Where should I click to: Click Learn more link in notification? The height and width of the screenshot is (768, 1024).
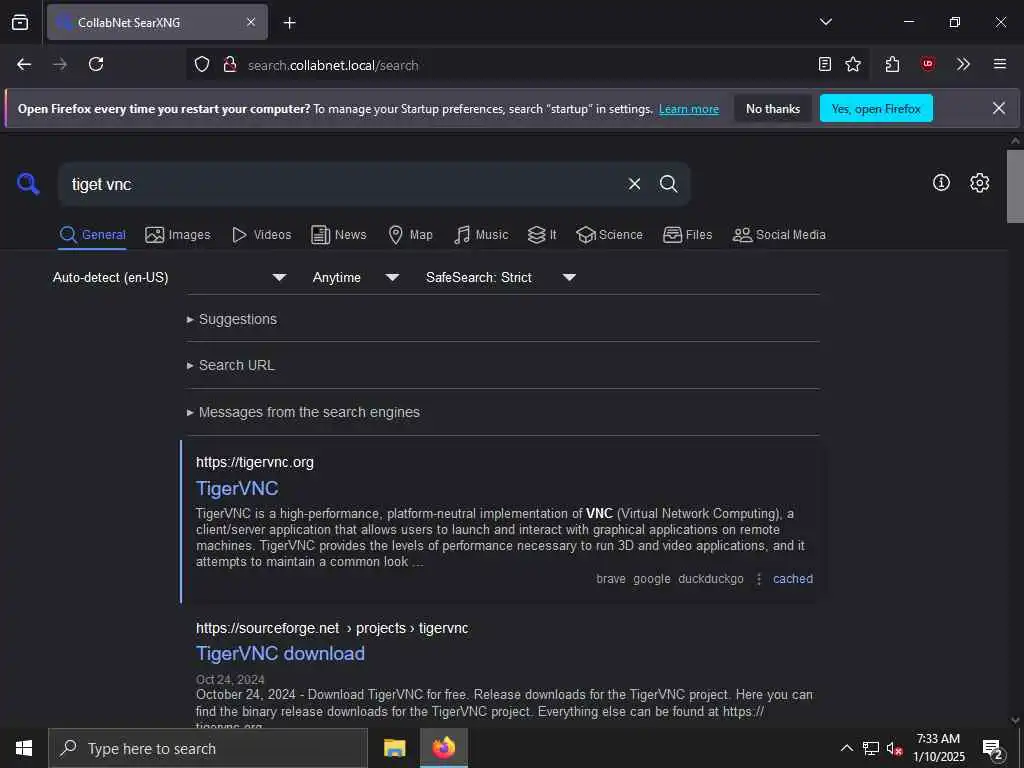(x=689, y=109)
